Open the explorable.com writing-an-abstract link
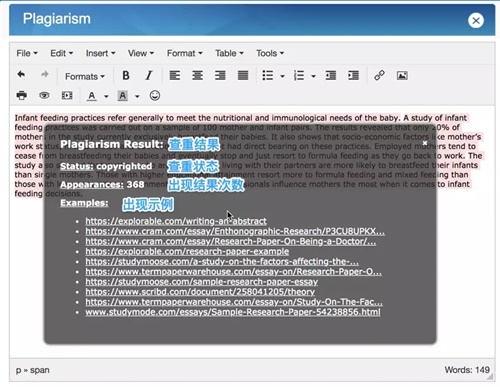 point(176,221)
